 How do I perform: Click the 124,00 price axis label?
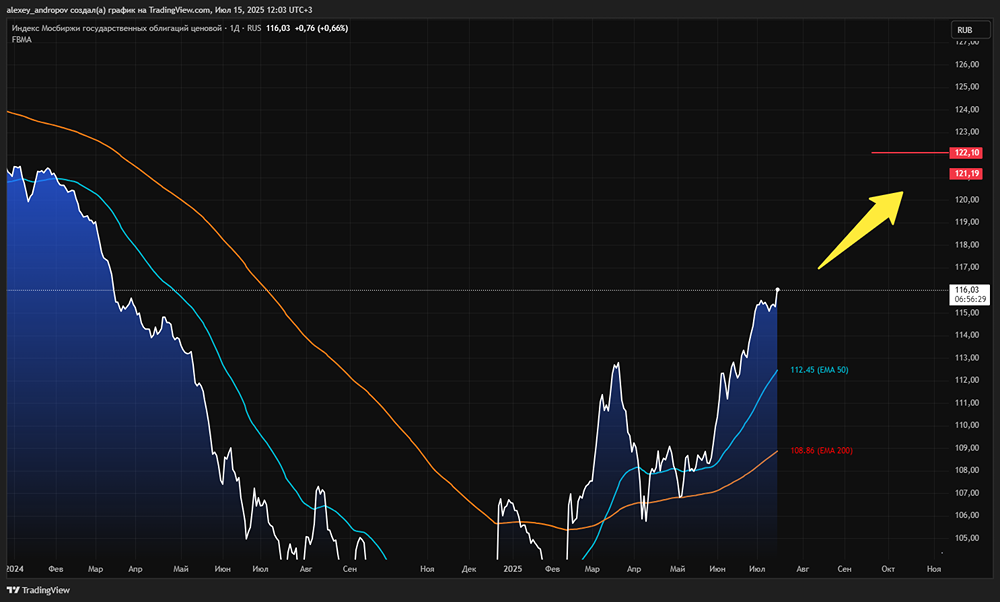pyautogui.click(x=967, y=110)
